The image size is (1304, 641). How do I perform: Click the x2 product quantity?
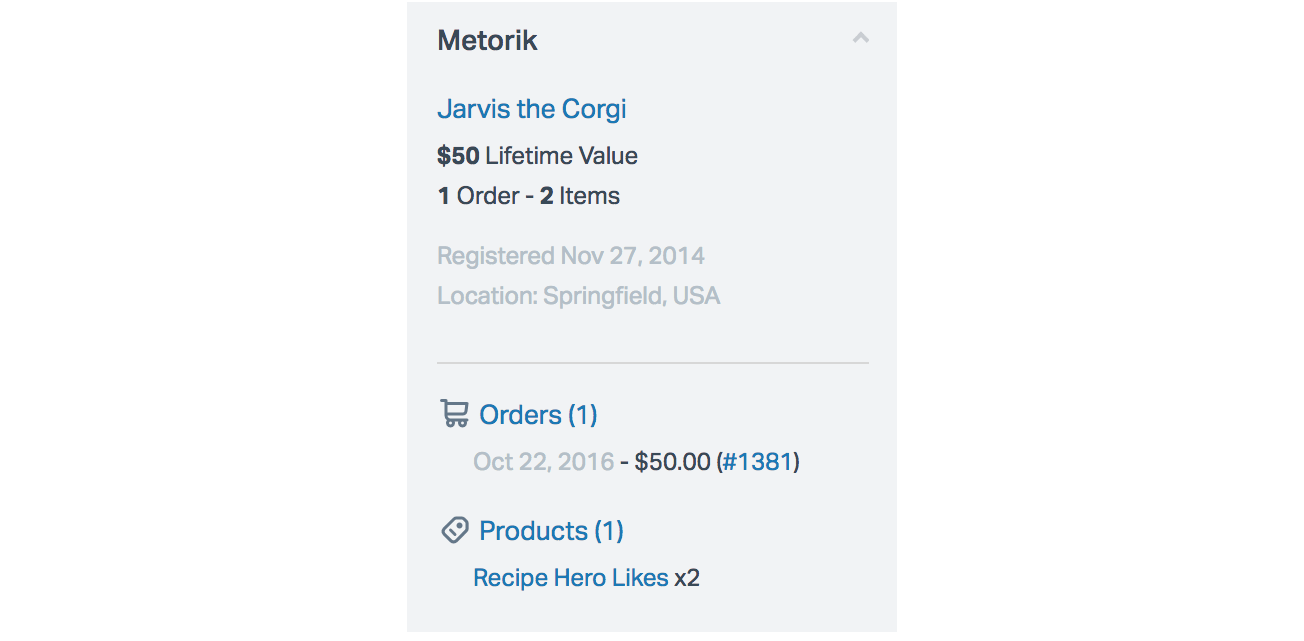[x=687, y=578]
